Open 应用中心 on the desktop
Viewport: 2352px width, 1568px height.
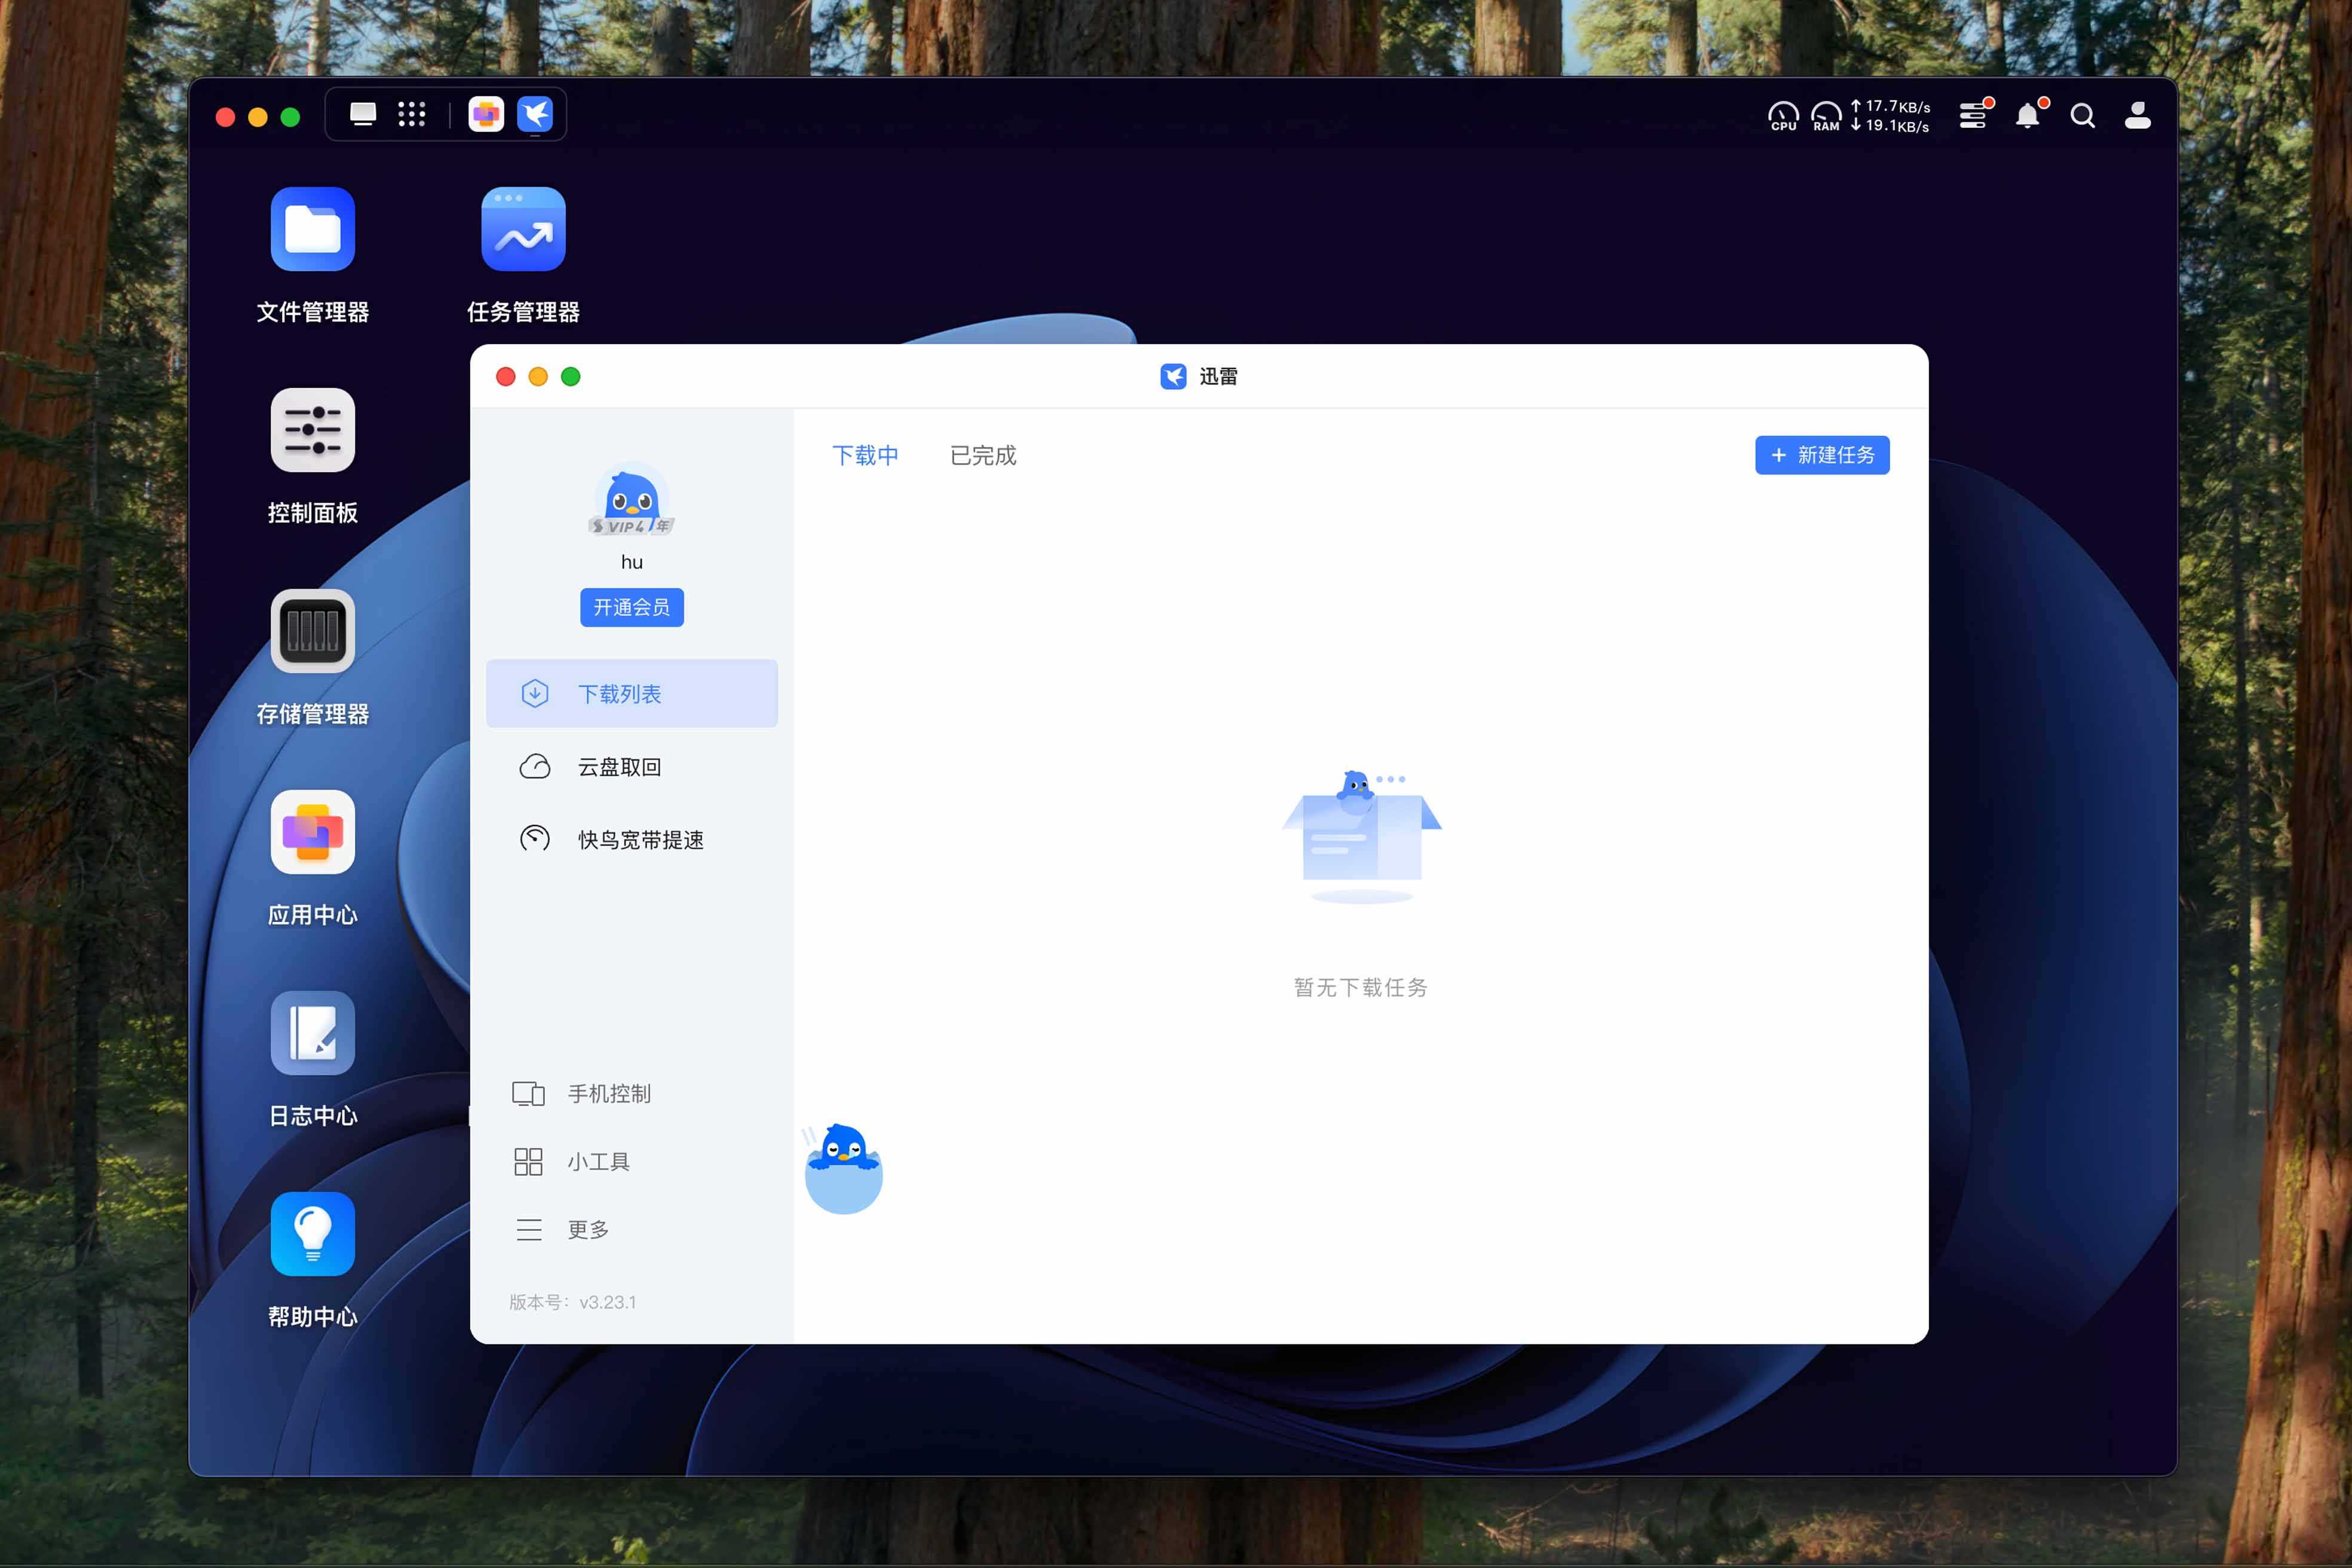pyautogui.click(x=312, y=832)
